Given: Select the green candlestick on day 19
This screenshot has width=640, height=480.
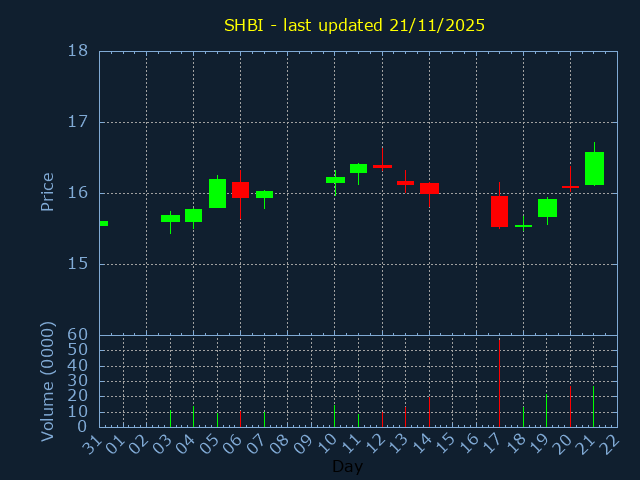Looking at the screenshot, I should click(547, 208).
